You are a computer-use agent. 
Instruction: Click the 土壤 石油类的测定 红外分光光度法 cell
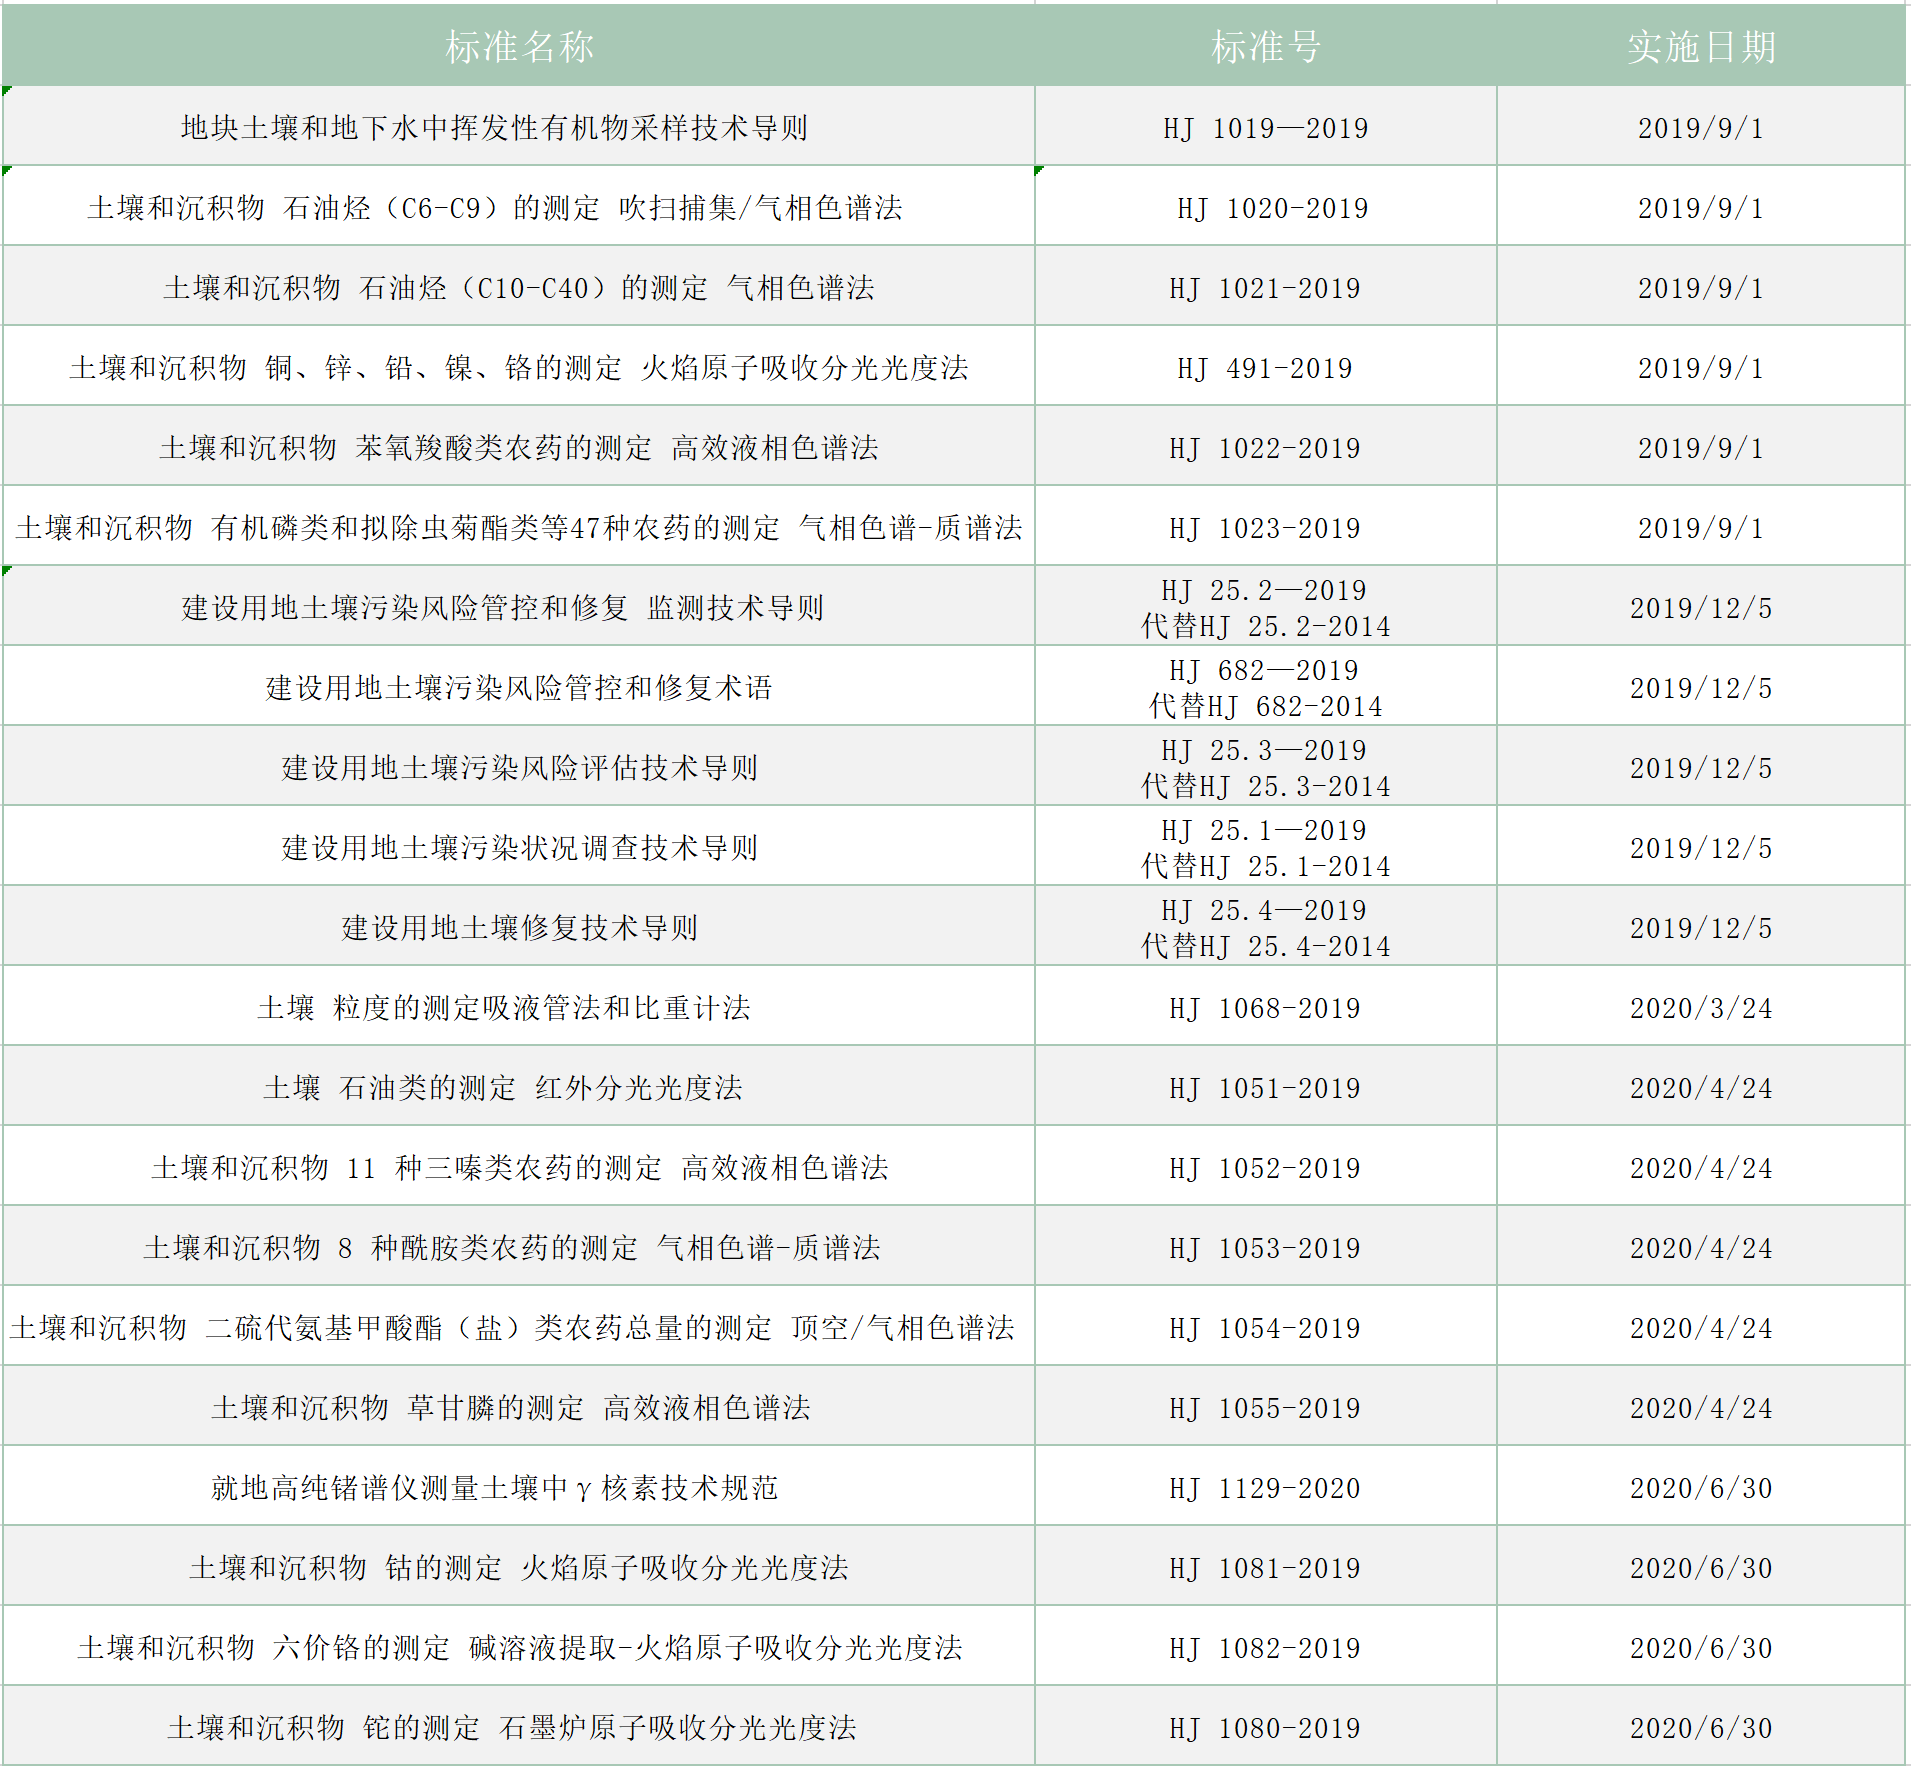[x=502, y=1088]
